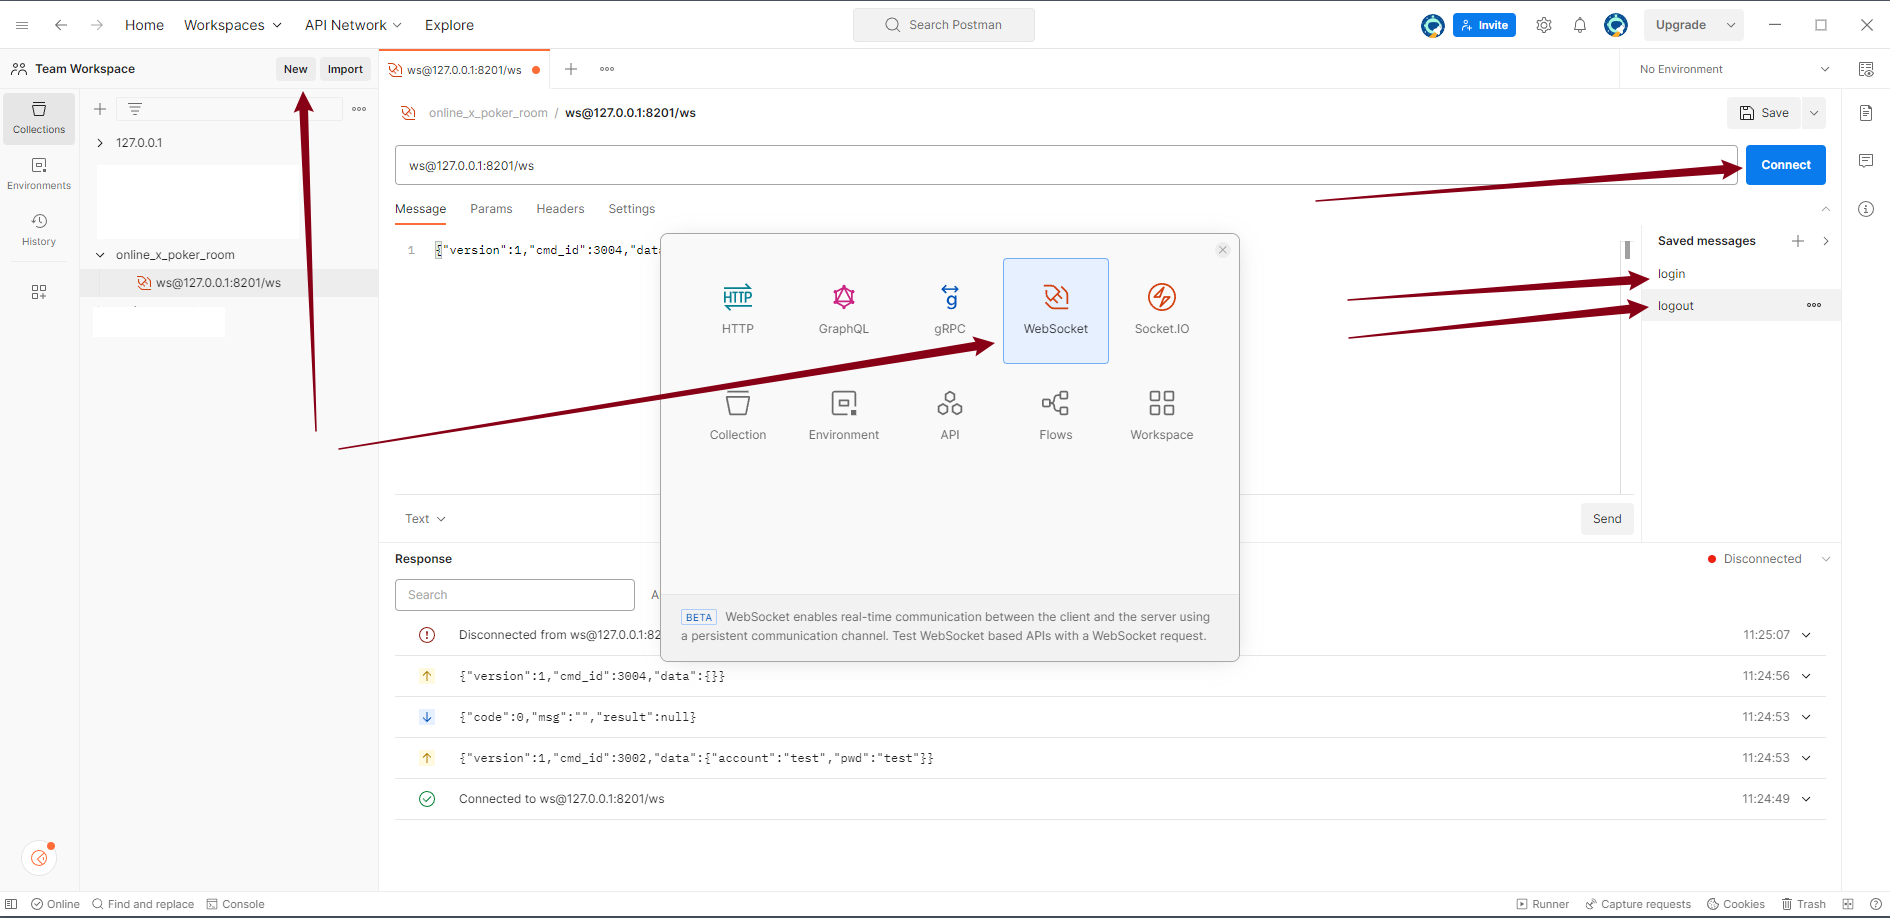Open Upgrade dropdown arrow

tap(1731, 25)
